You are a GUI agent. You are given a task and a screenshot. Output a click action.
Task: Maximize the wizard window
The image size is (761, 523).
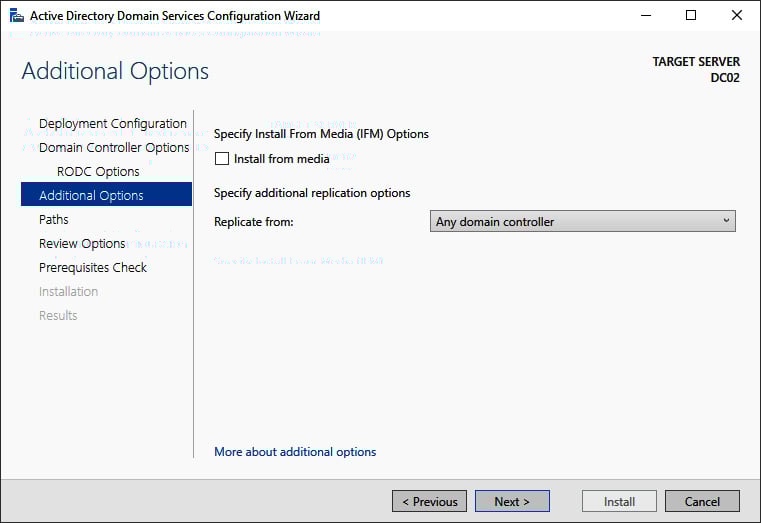pos(691,16)
